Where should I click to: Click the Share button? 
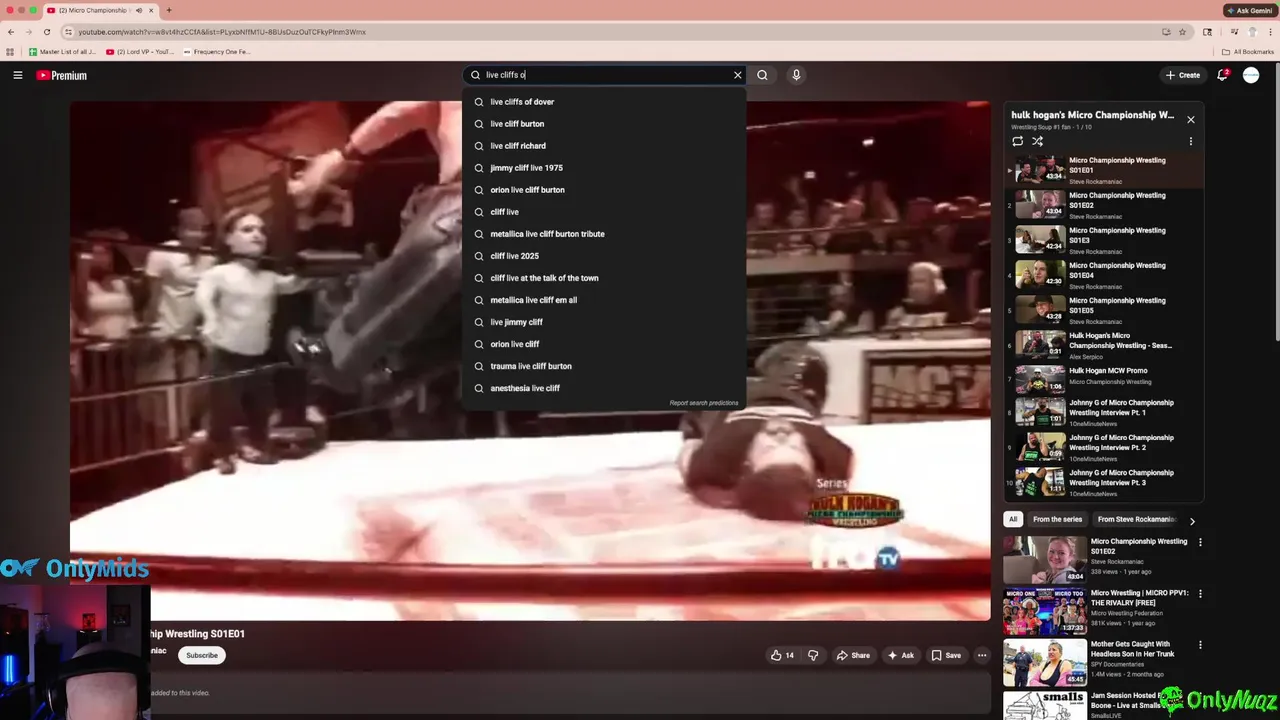click(x=853, y=655)
